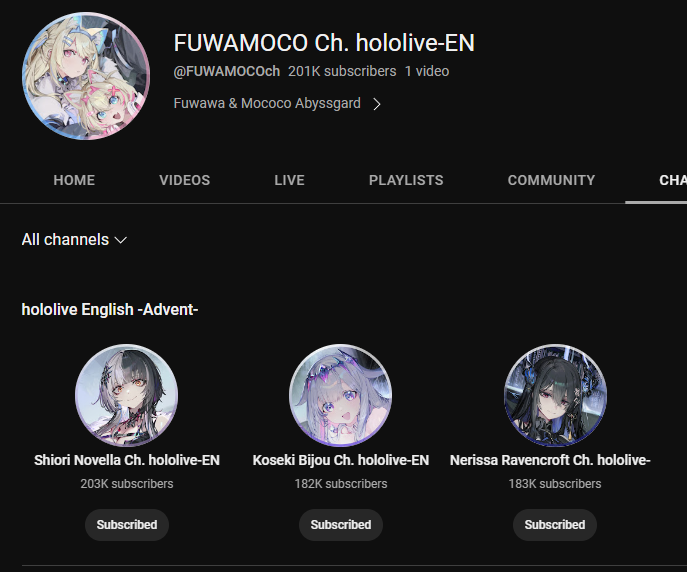Image resolution: width=687 pixels, height=572 pixels.
Task: Switch to the LIVE tab
Action: click(x=289, y=180)
